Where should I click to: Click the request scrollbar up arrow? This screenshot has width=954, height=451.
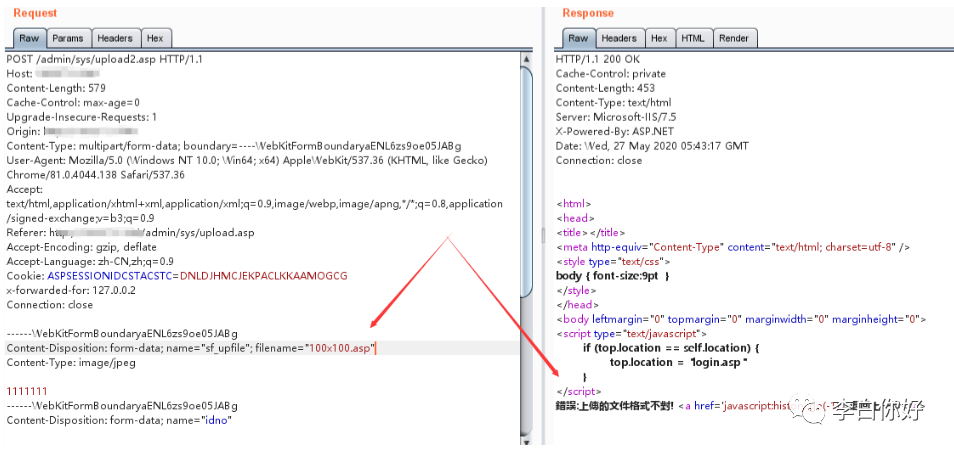(526, 58)
